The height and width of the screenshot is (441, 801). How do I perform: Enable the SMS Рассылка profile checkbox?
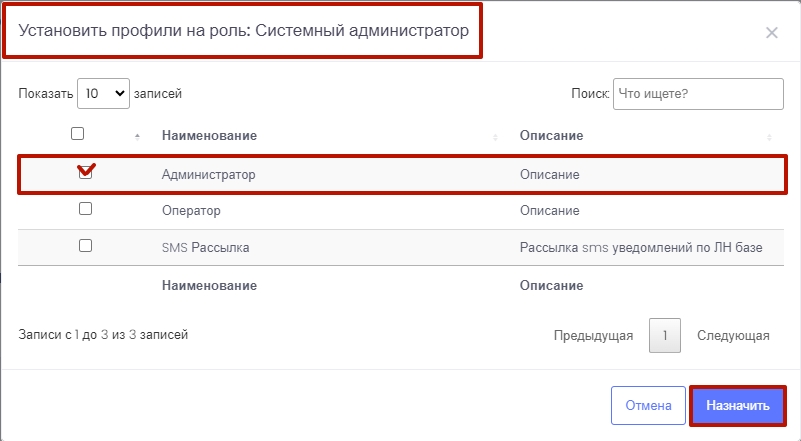tap(85, 245)
